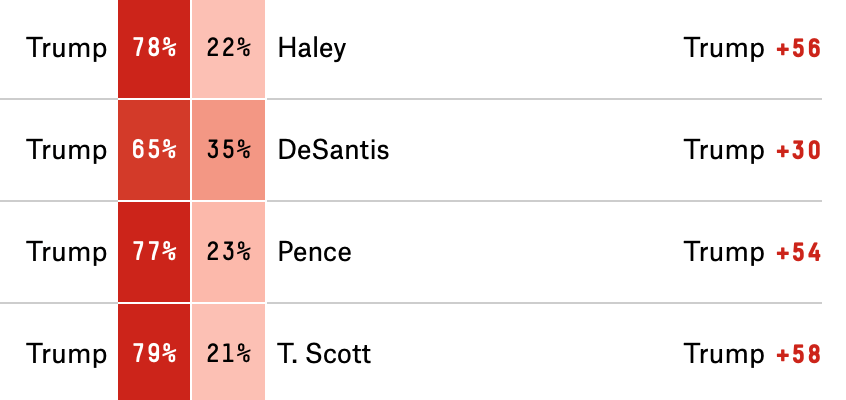Click the Trump +58 margin result
This screenshot has width=846, height=400.
coord(752,354)
